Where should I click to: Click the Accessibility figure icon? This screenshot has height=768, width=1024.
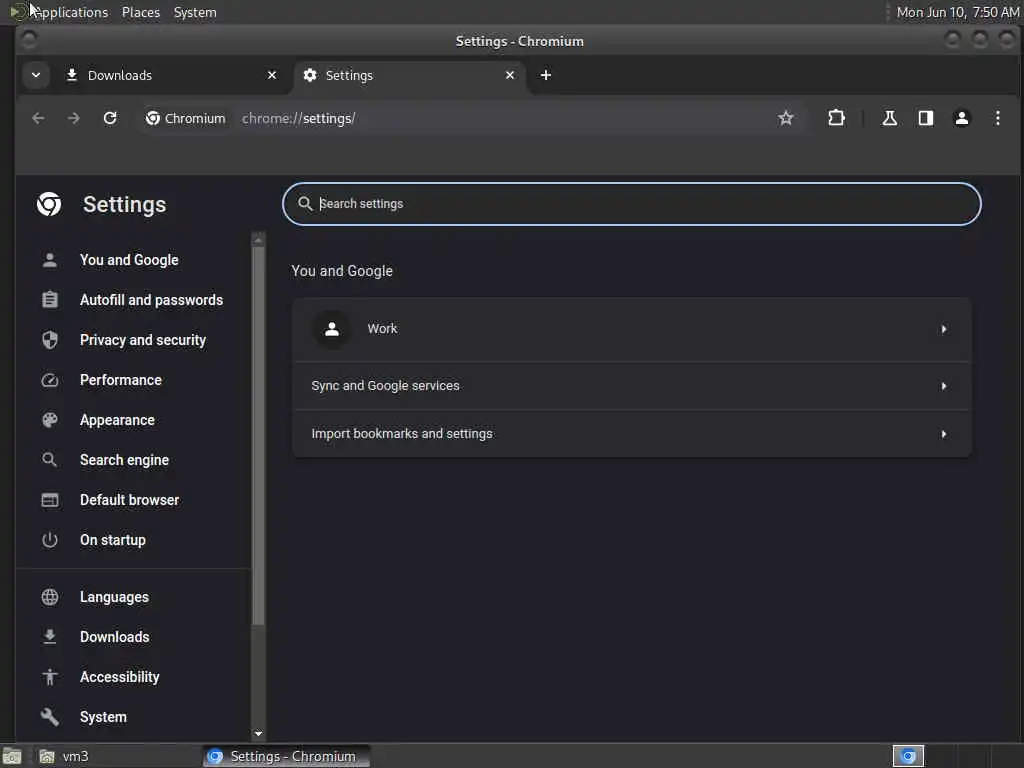point(50,677)
